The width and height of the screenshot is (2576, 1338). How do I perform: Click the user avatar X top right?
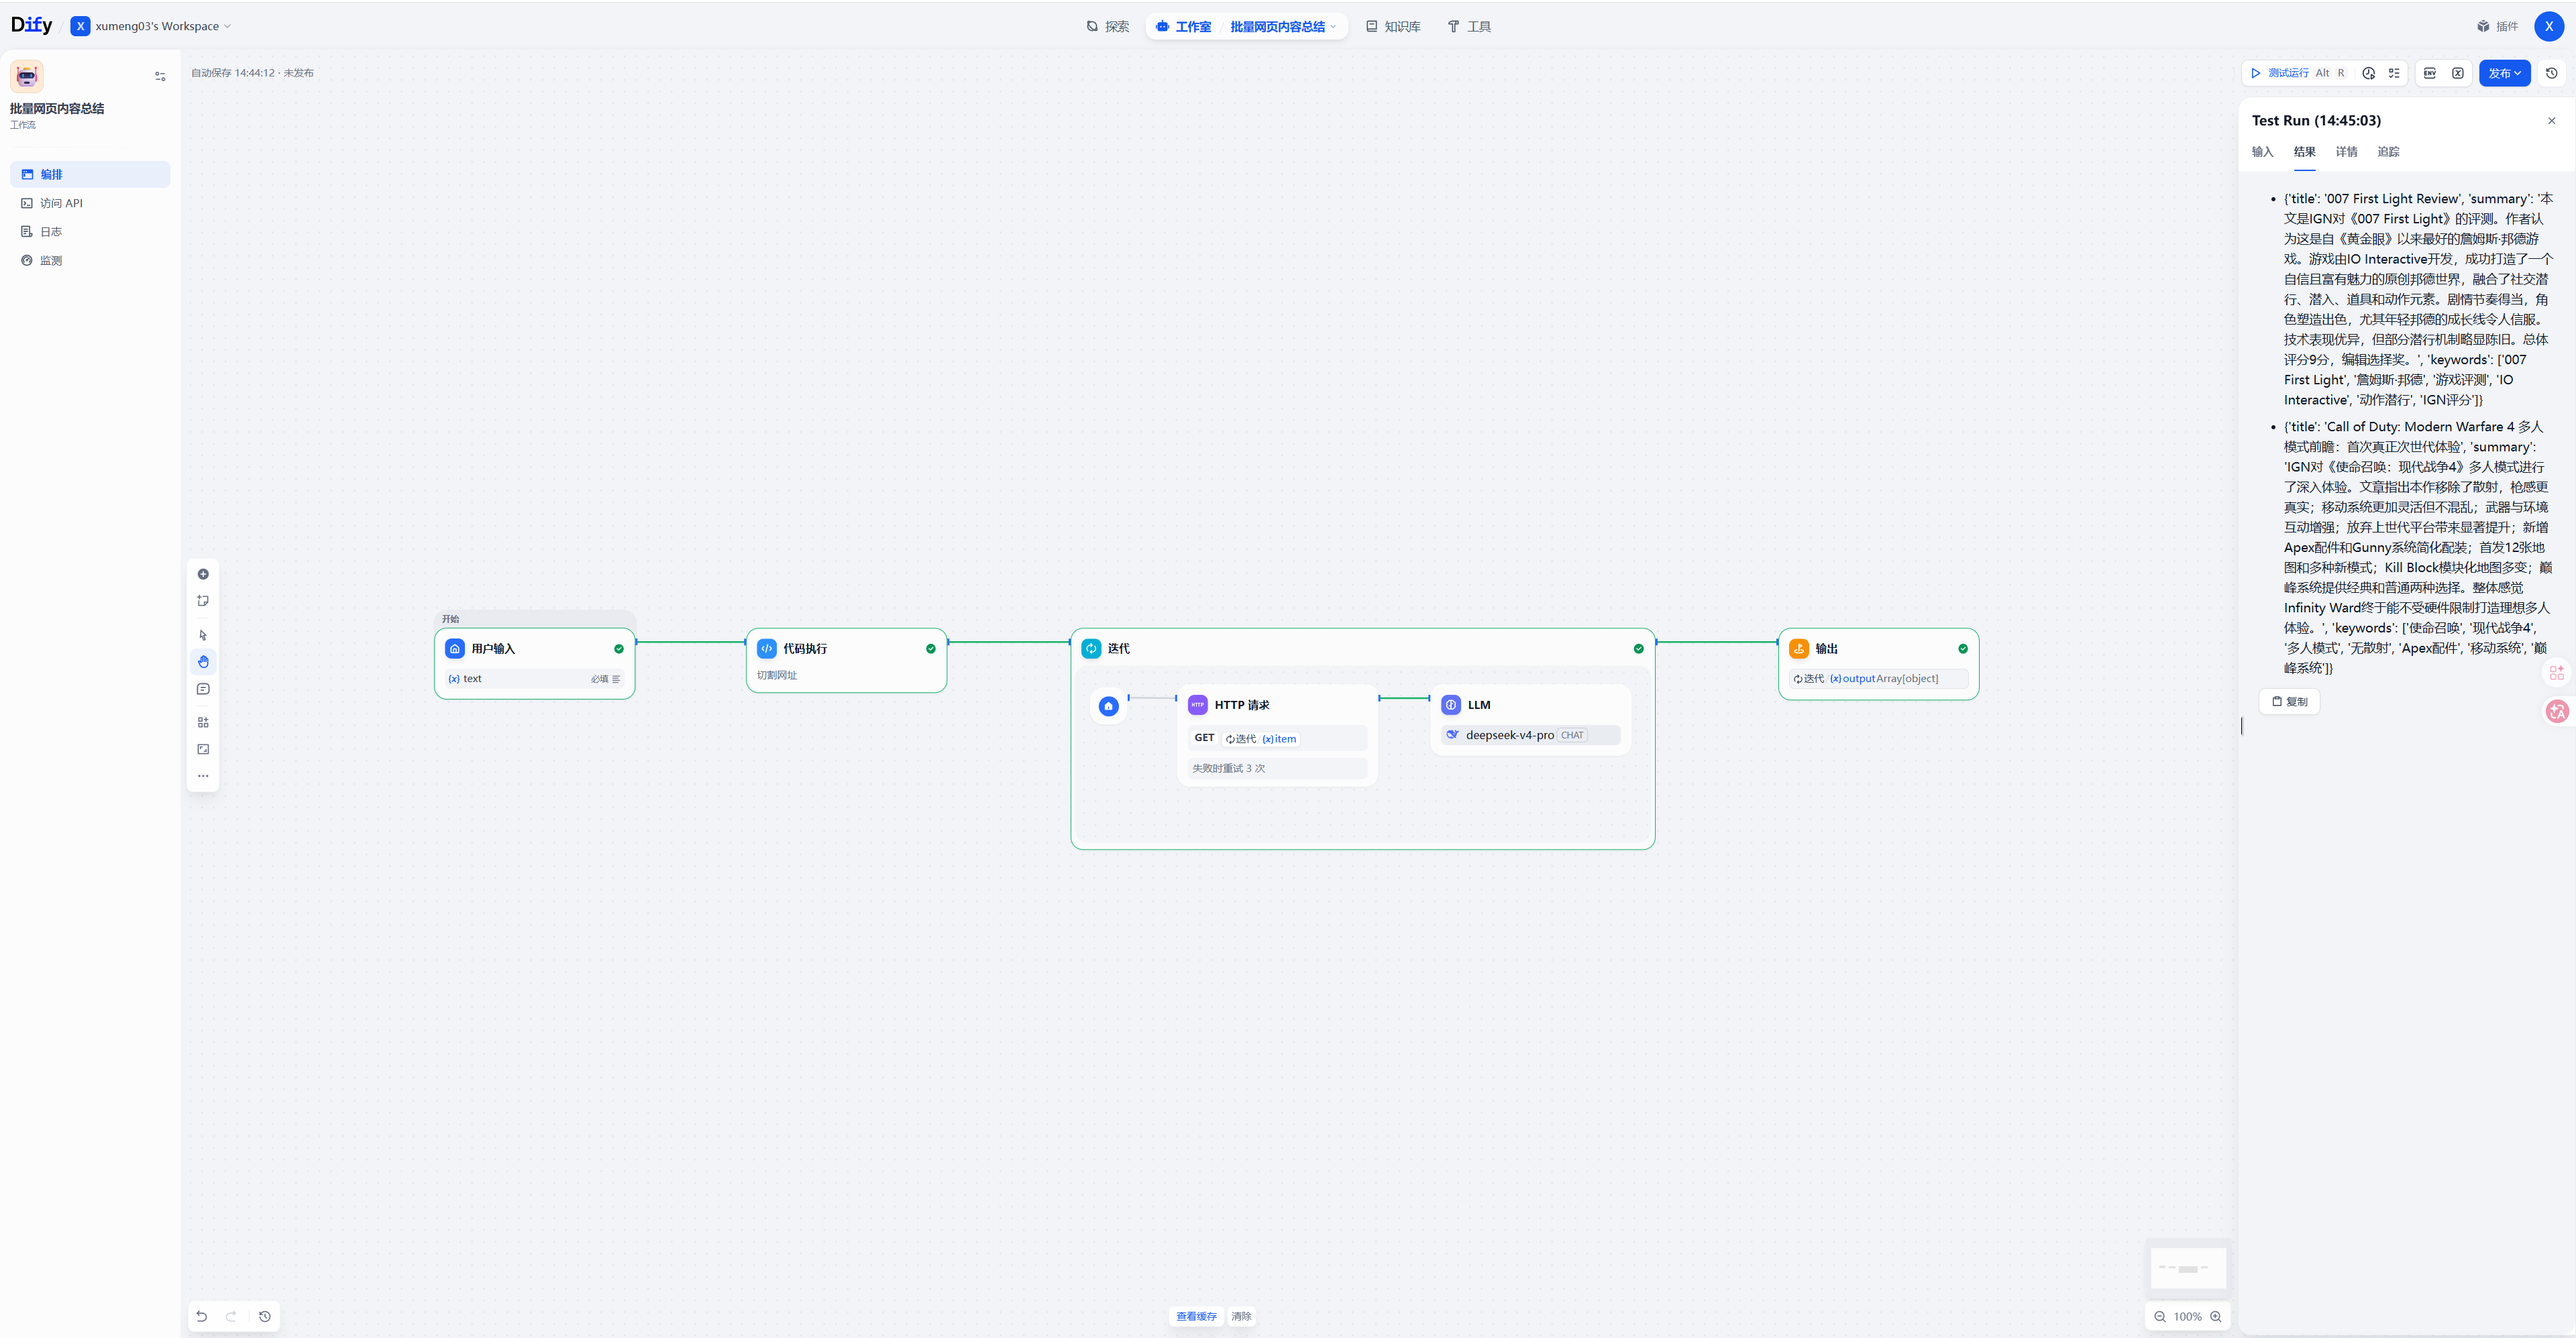(2549, 26)
